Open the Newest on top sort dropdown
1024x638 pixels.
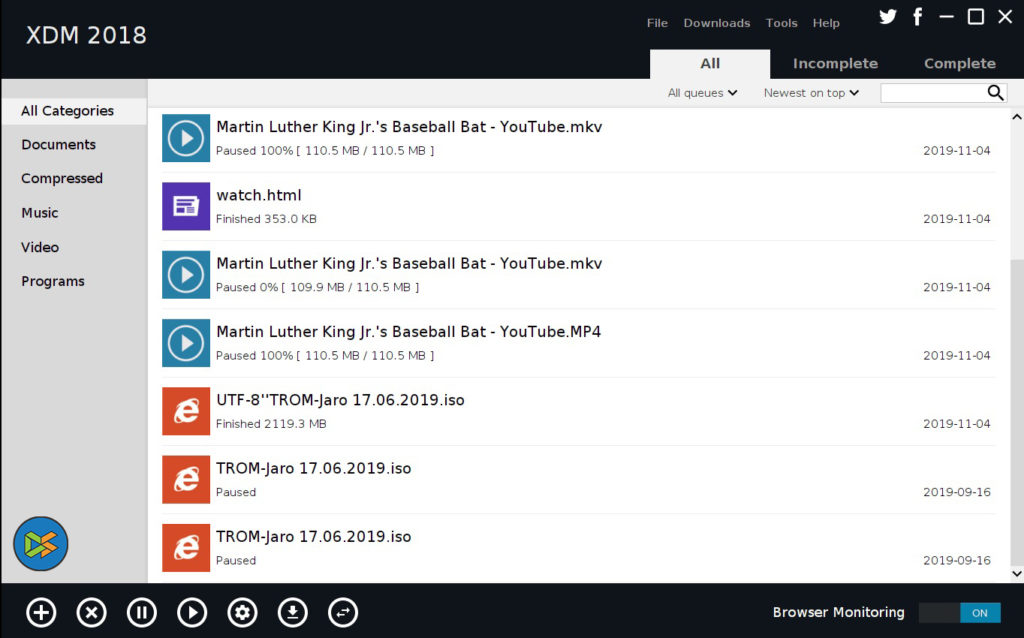click(811, 93)
